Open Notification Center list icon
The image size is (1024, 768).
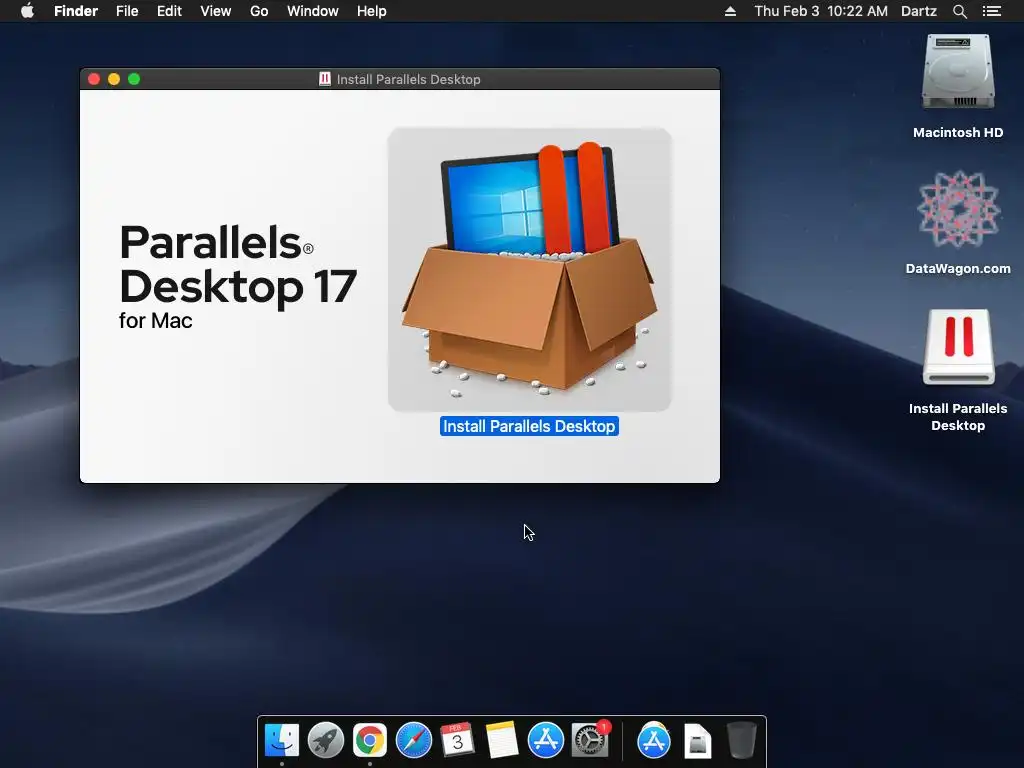click(x=992, y=11)
